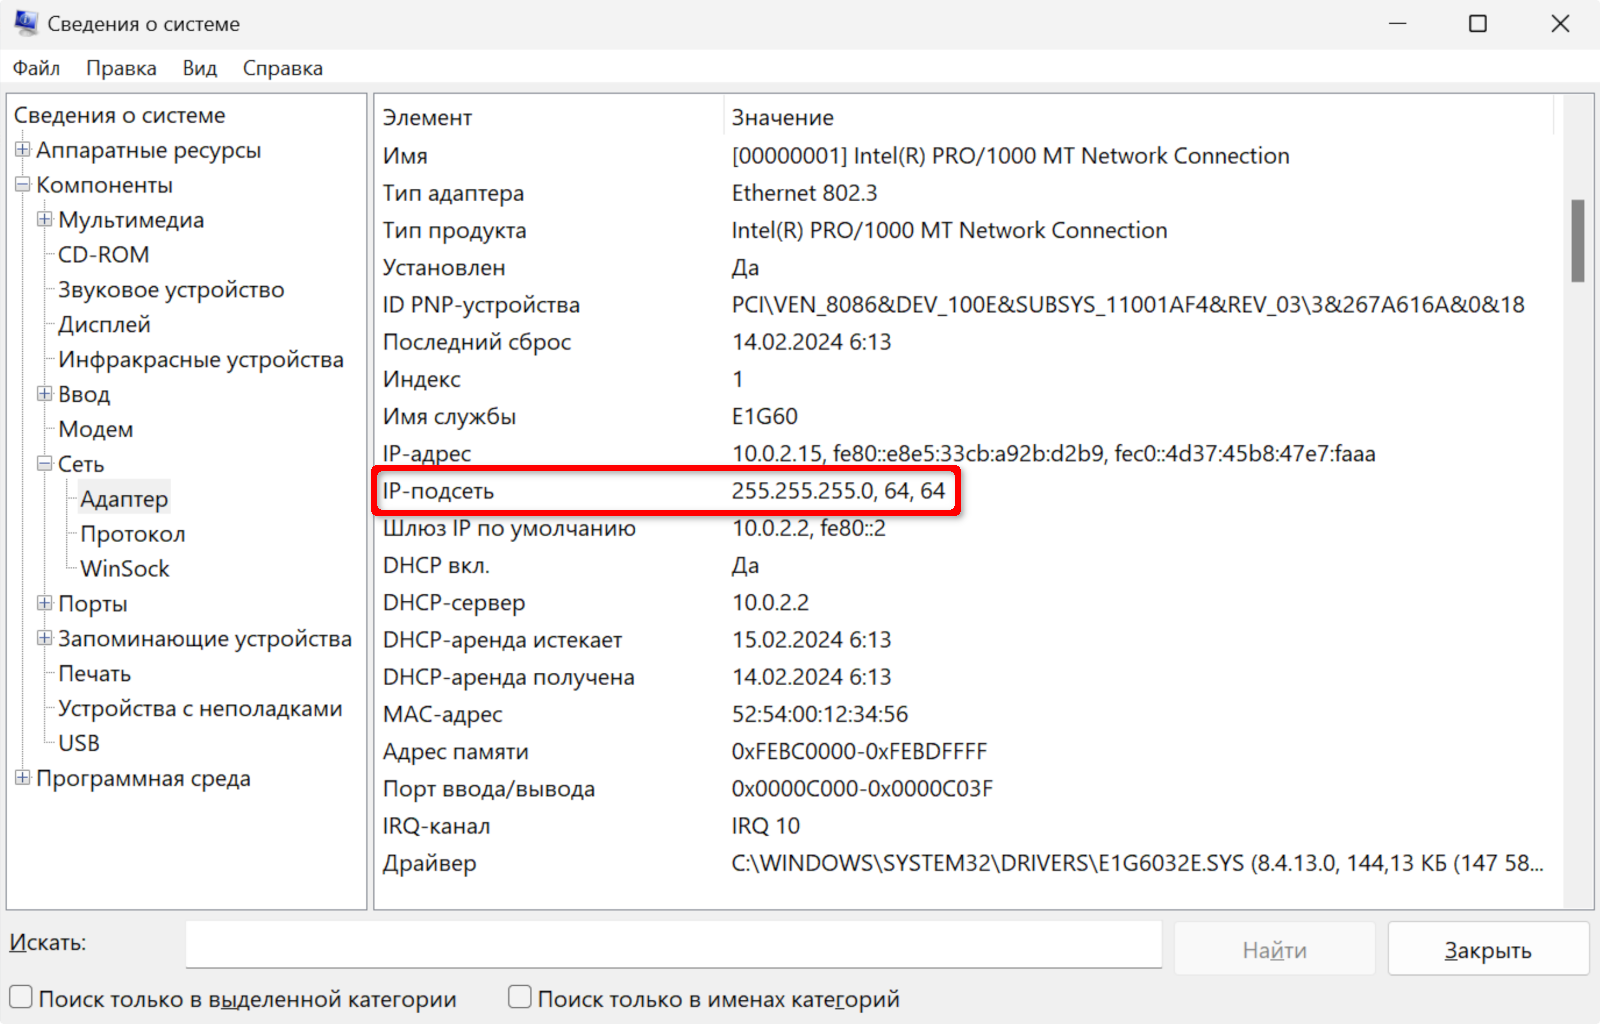Click the E1G60 service name value
The width and height of the screenshot is (1600, 1024).
pos(765,416)
